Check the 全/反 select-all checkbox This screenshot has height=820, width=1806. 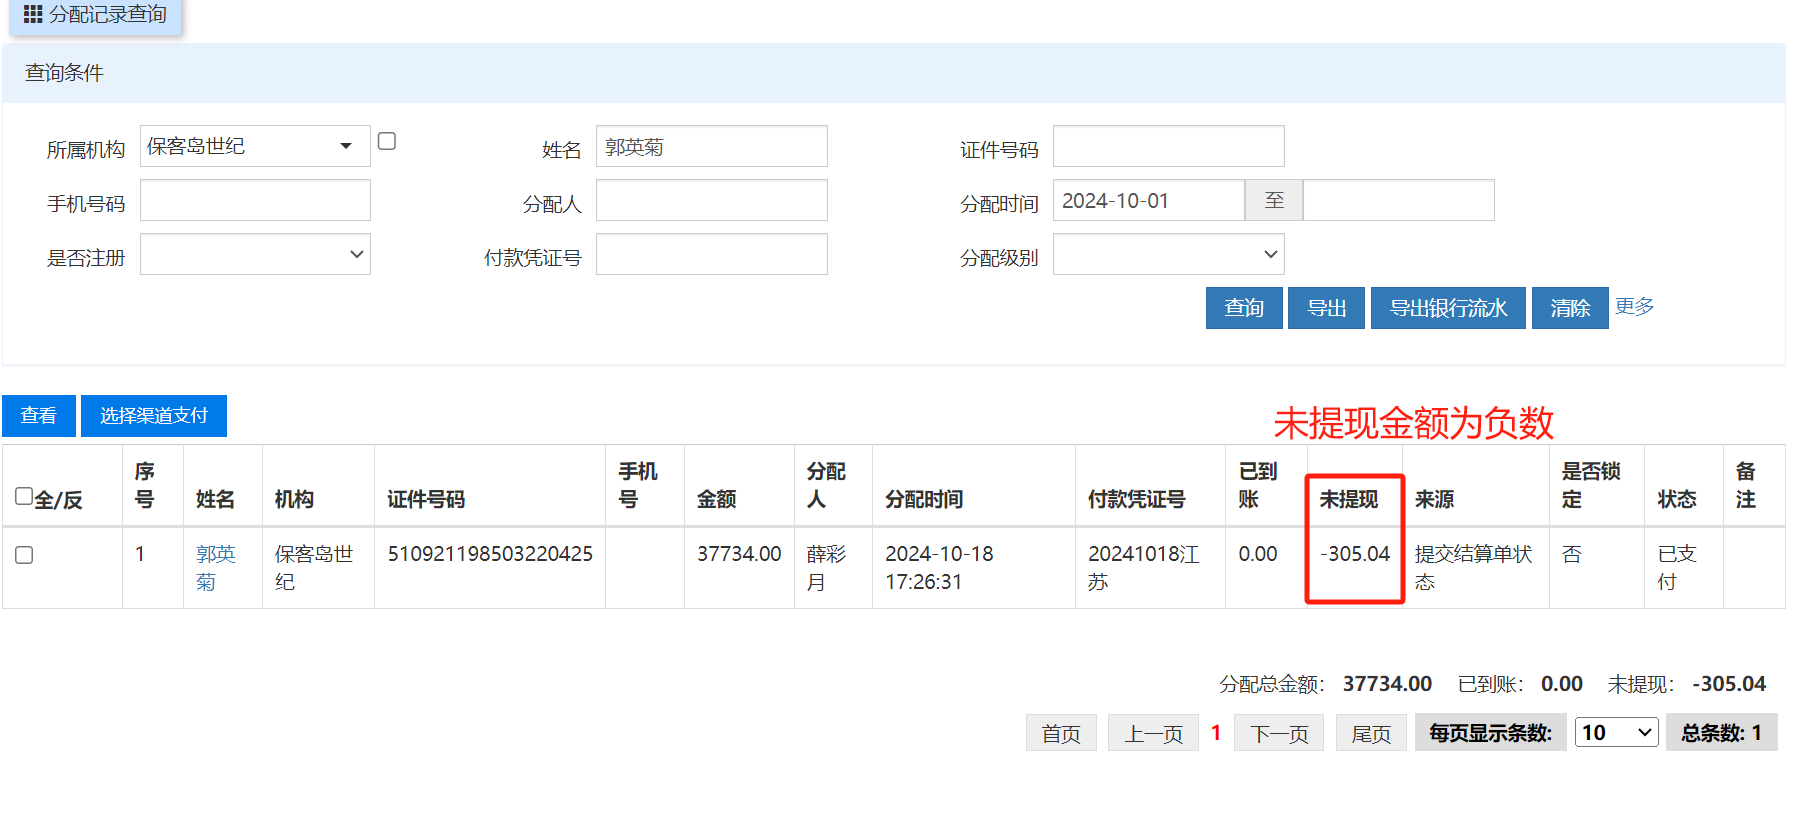[x=24, y=496]
